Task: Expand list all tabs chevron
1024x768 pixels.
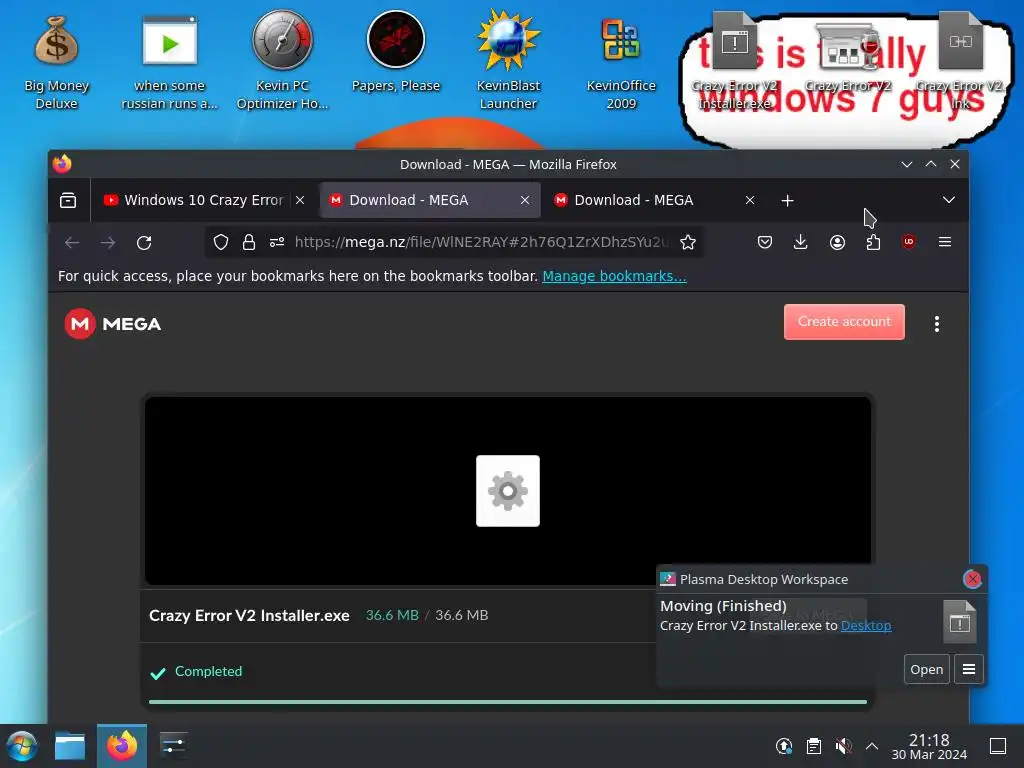Action: pyautogui.click(x=949, y=200)
